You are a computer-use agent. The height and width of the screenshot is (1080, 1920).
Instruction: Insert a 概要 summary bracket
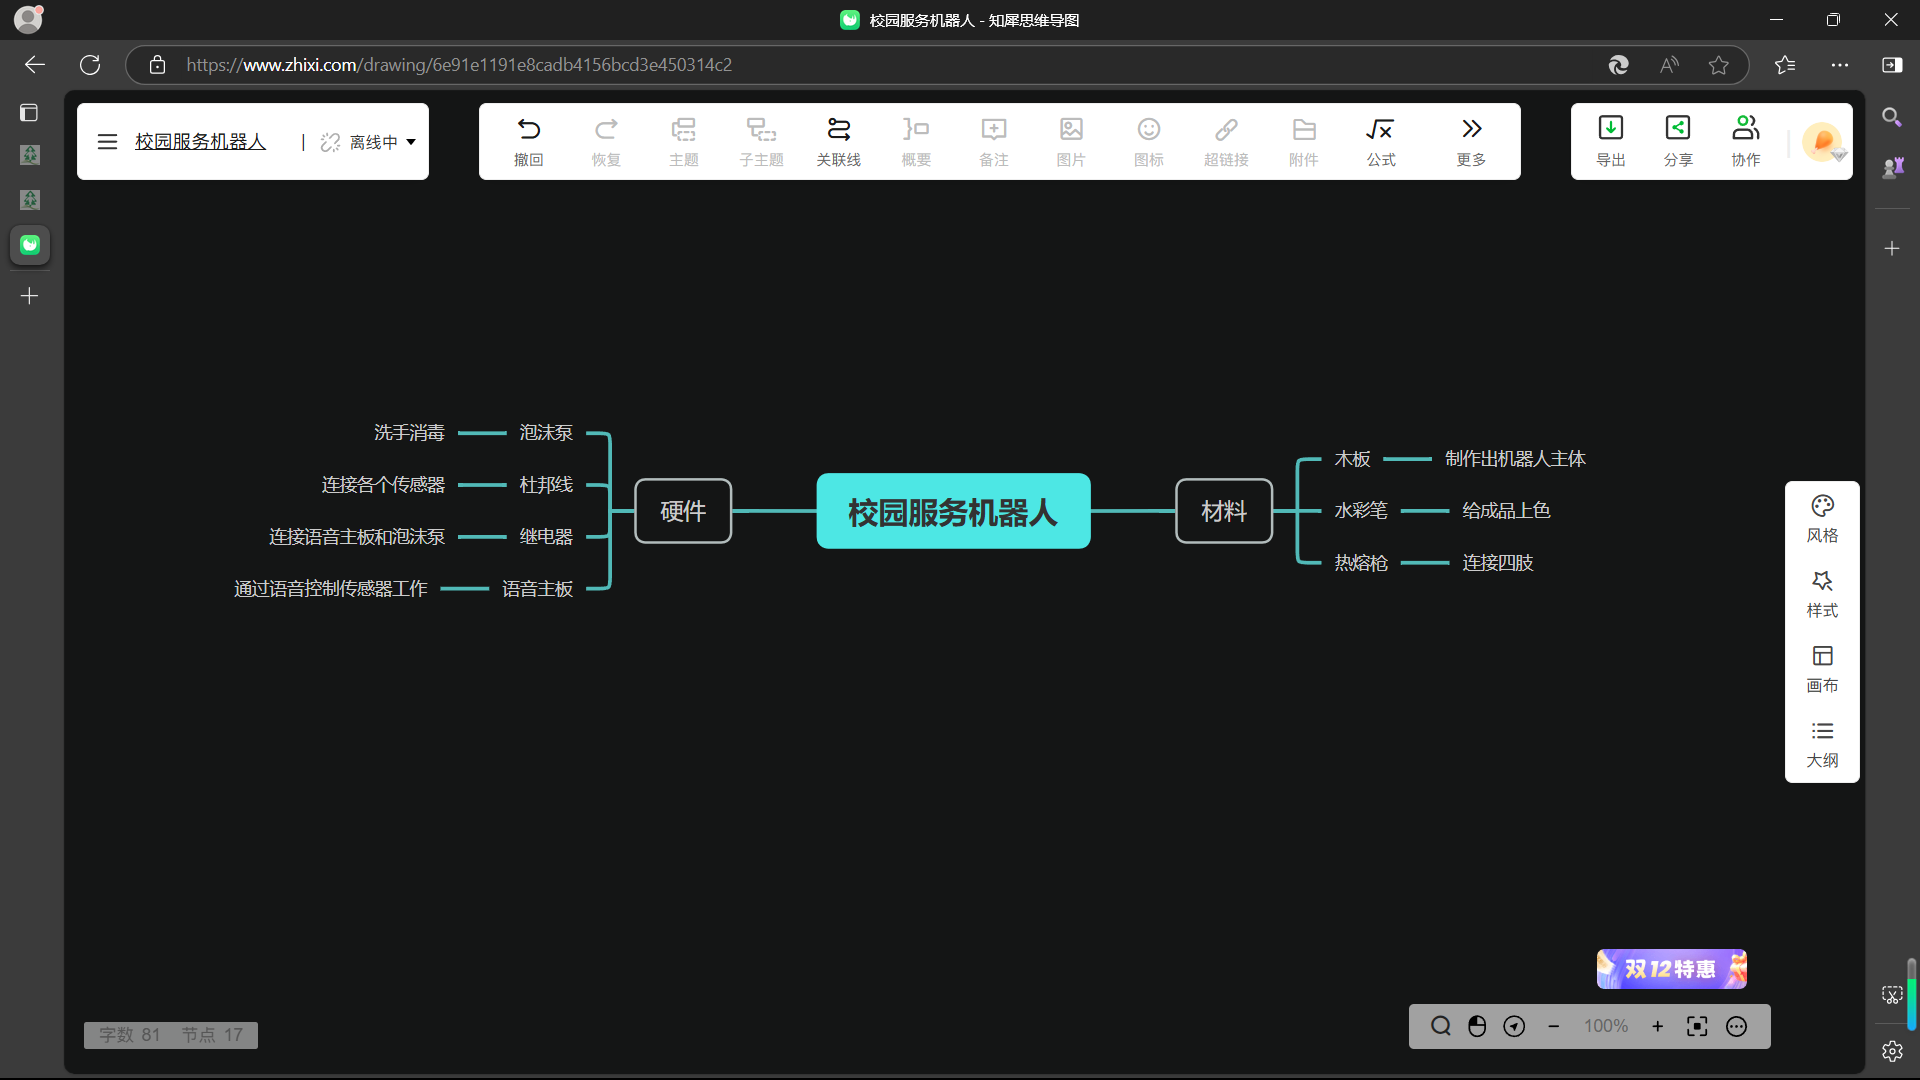(x=916, y=141)
